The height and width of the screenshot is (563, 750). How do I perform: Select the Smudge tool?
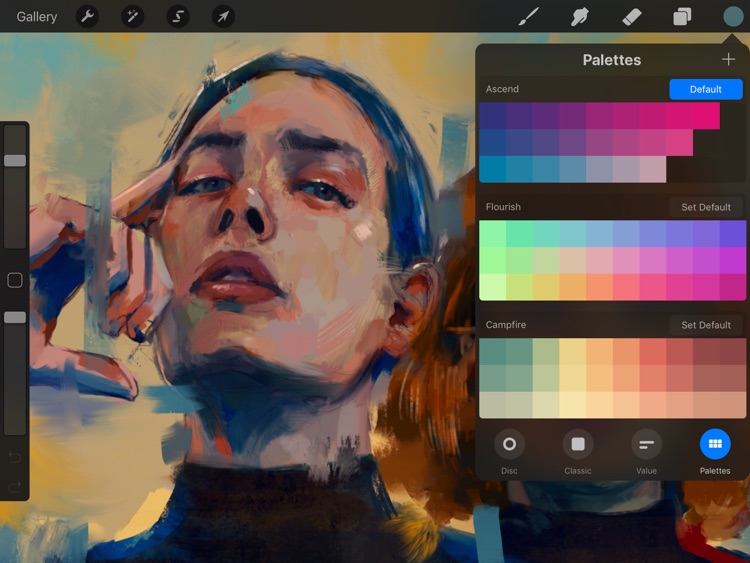click(580, 16)
